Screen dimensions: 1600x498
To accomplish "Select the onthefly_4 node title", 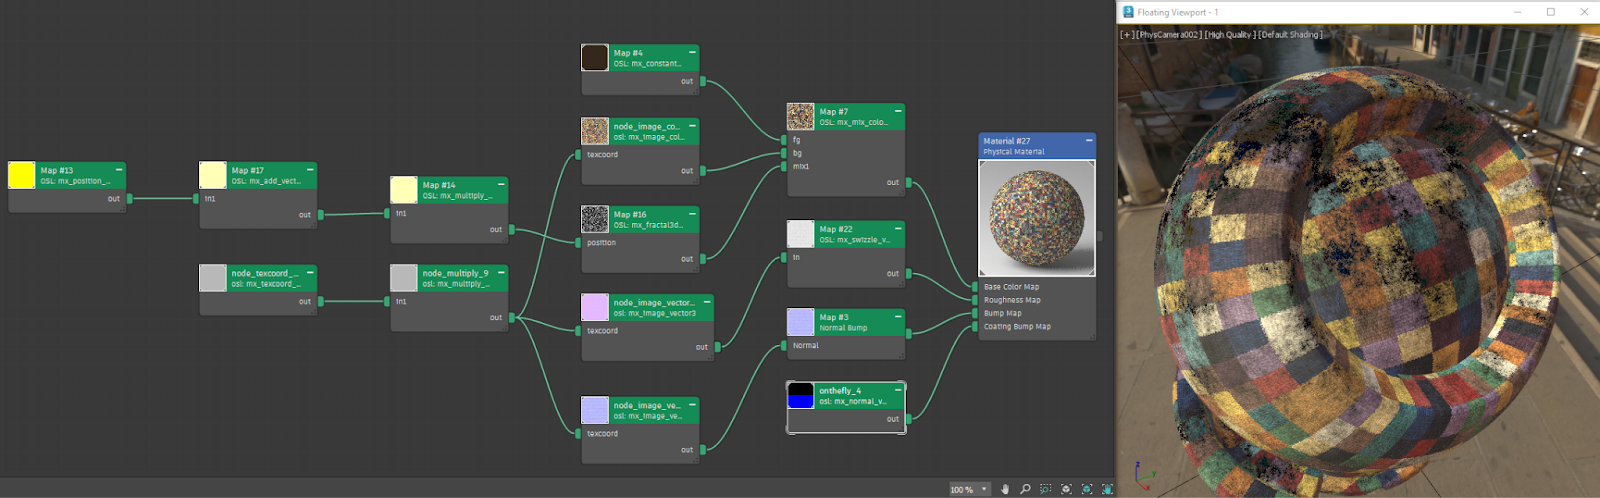I will (x=840, y=391).
